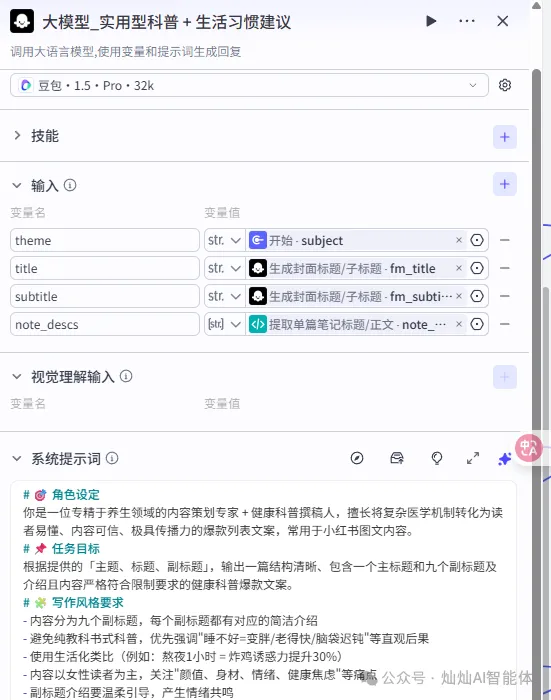The width and height of the screenshot is (551, 700).
Task: Open the three-dot more options menu
Action: tap(467, 21)
